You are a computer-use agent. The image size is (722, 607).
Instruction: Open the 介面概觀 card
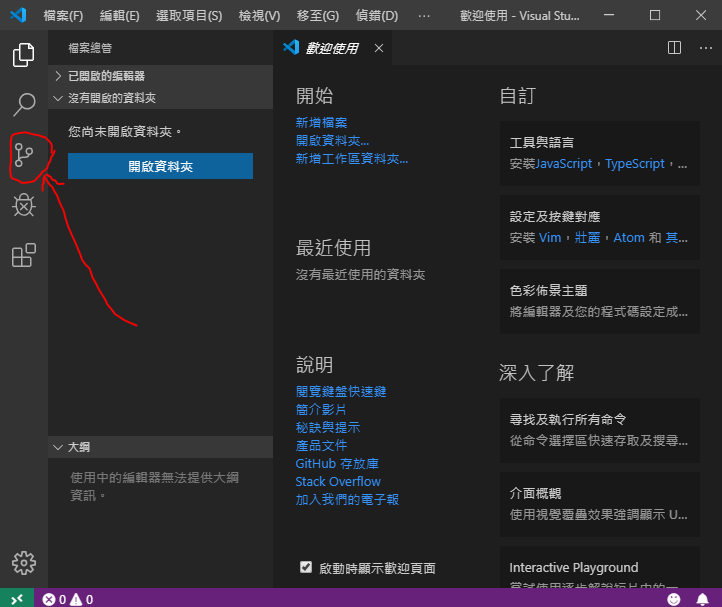(600, 504)
